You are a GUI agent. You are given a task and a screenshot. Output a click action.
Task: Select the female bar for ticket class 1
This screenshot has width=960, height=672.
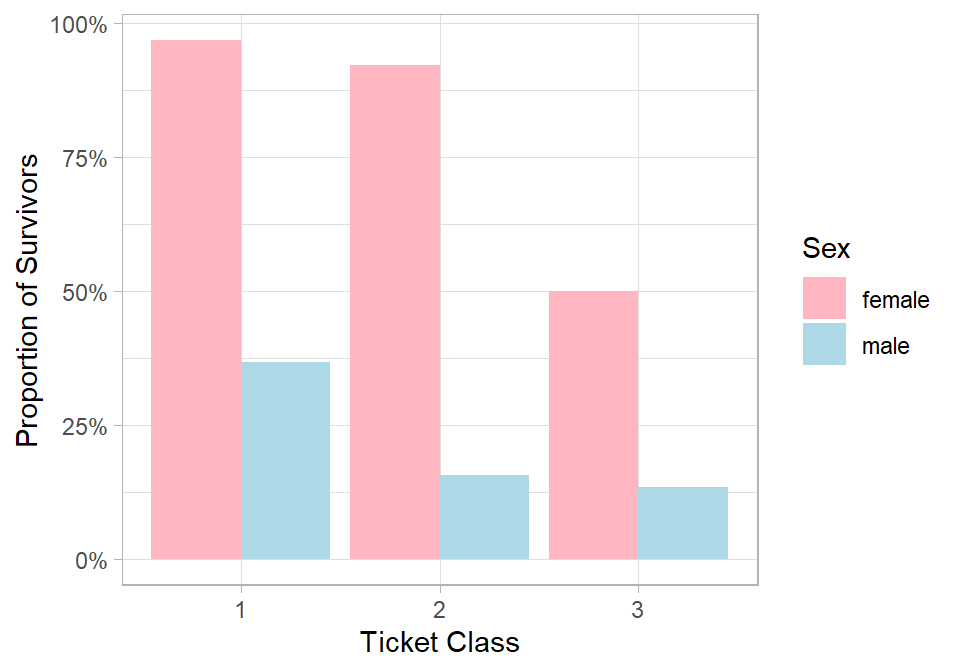pos(196,300)
